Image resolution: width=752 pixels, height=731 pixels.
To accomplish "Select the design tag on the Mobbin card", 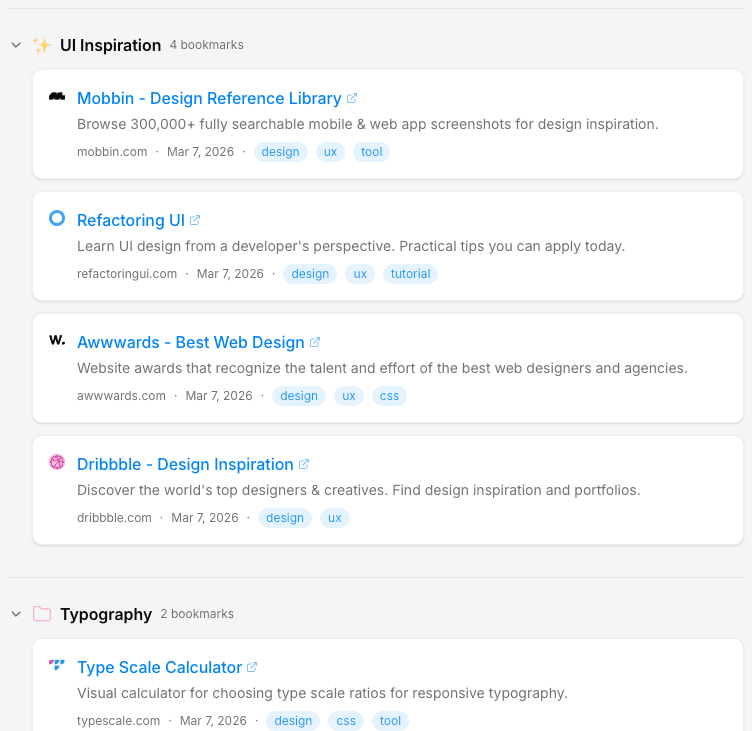I will (281, 152).
